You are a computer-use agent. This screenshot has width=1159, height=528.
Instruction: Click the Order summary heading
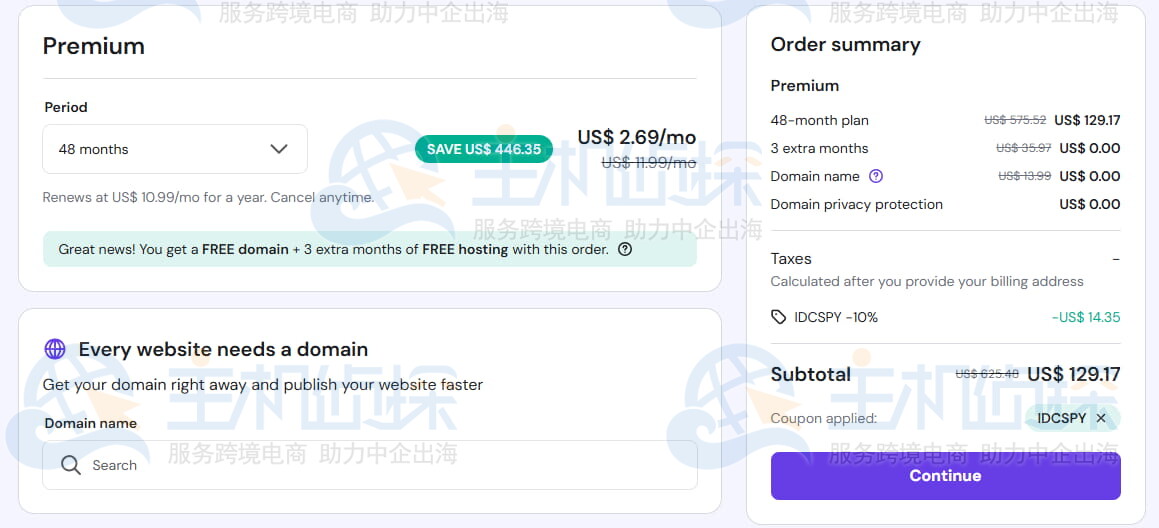coord(845,44)
